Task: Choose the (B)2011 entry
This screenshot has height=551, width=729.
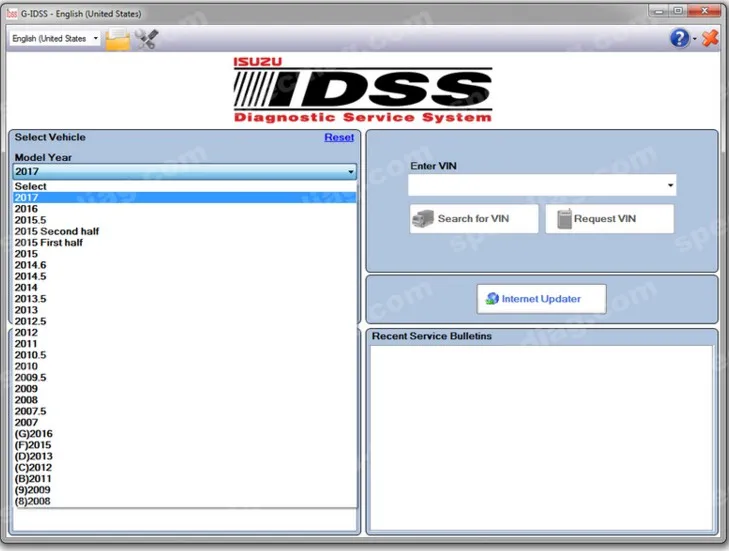Action: (x=185, y=479)
